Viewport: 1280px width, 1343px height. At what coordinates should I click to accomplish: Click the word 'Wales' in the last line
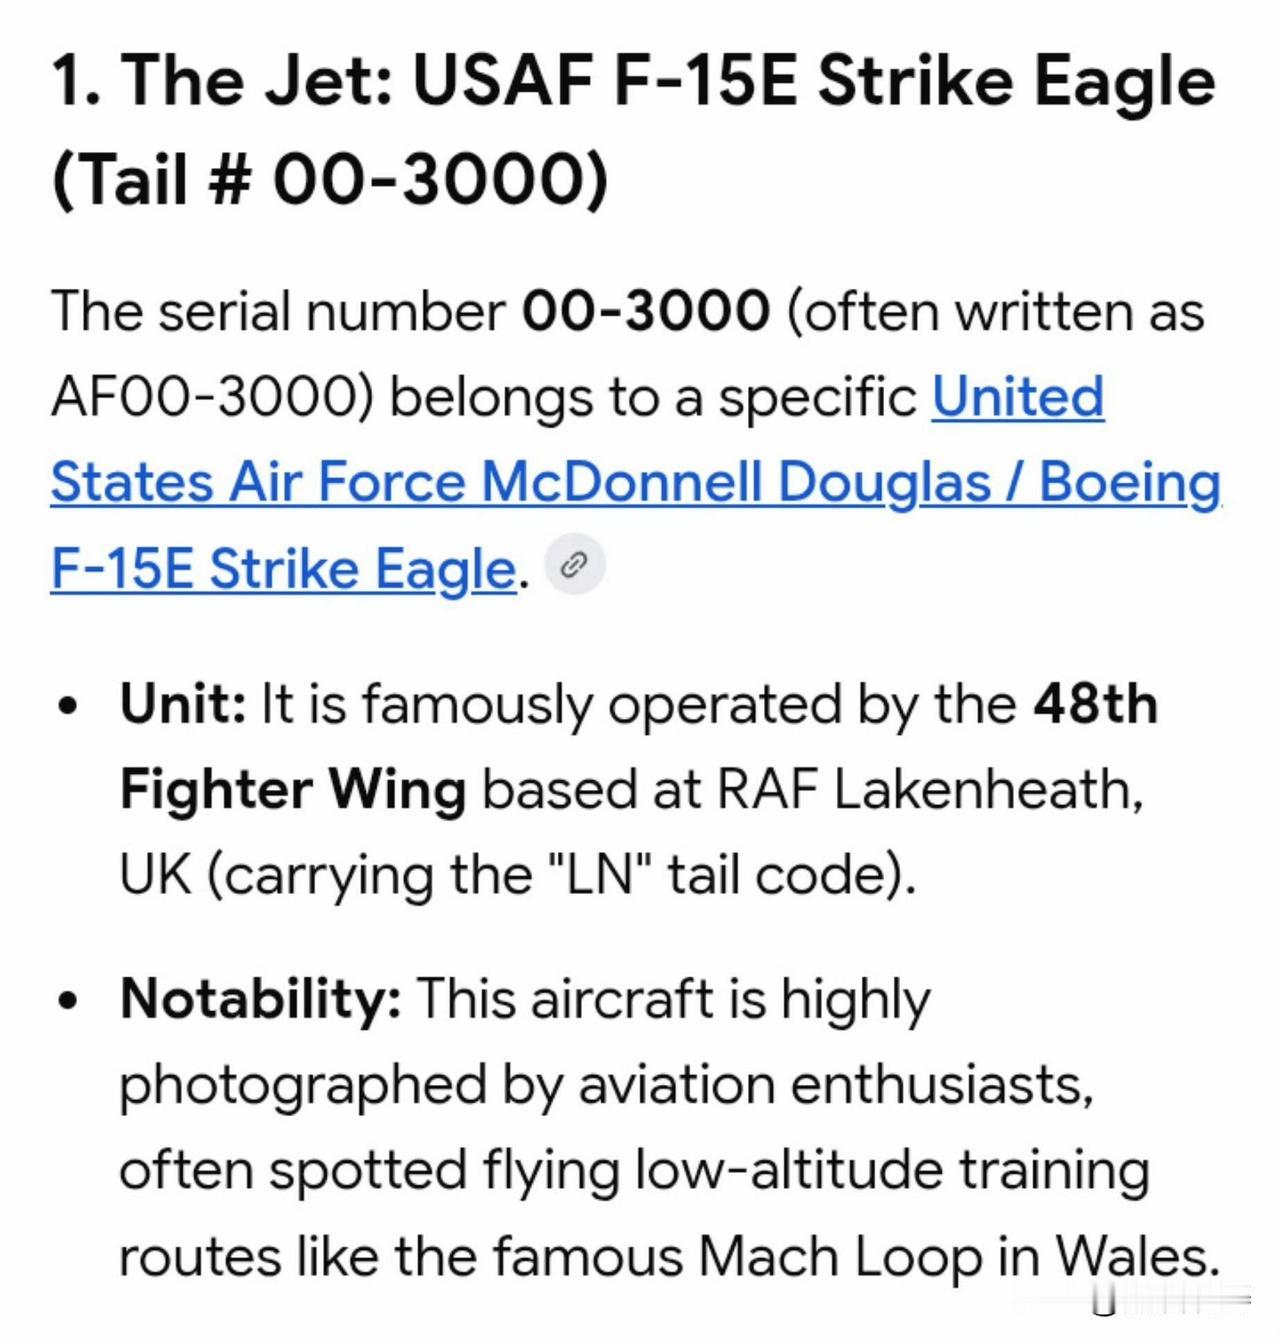point(1130,1257)
